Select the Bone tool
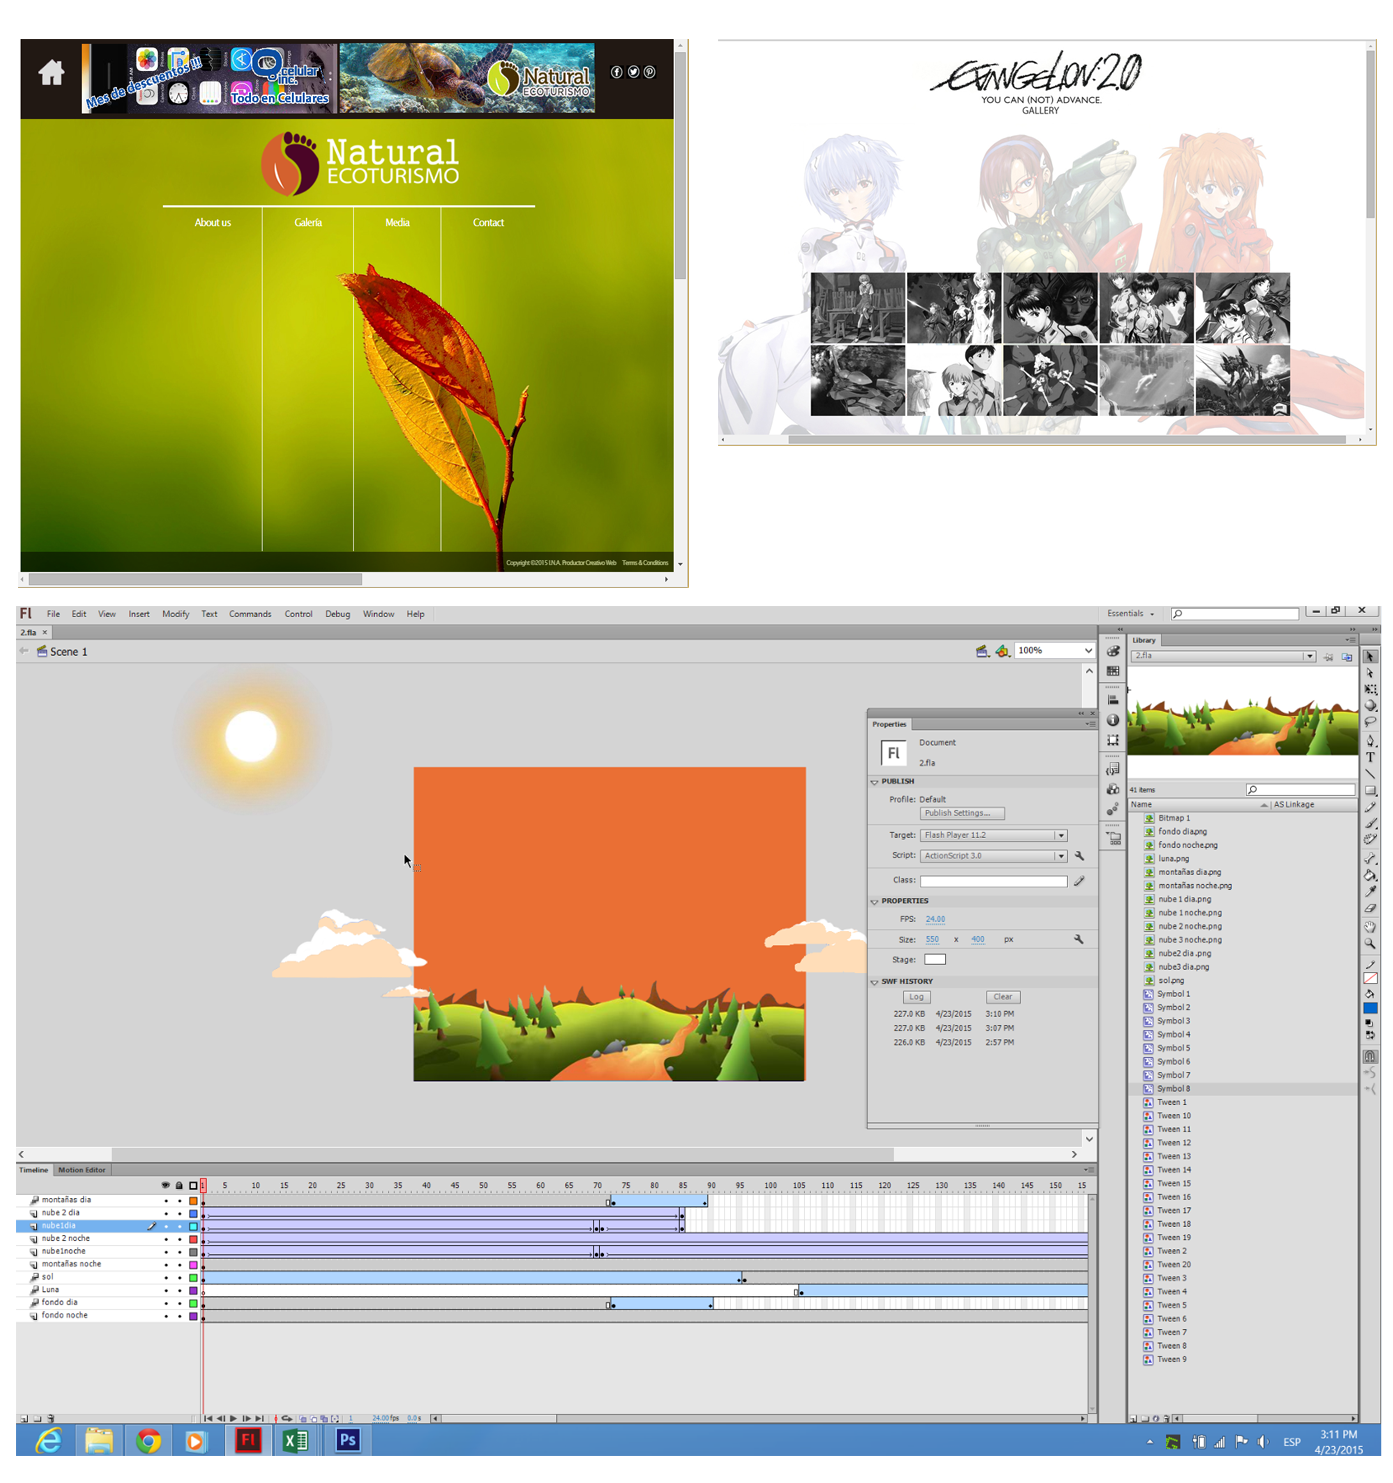The height and width of the screenshot is (1483, 1393). point(1370,858)
